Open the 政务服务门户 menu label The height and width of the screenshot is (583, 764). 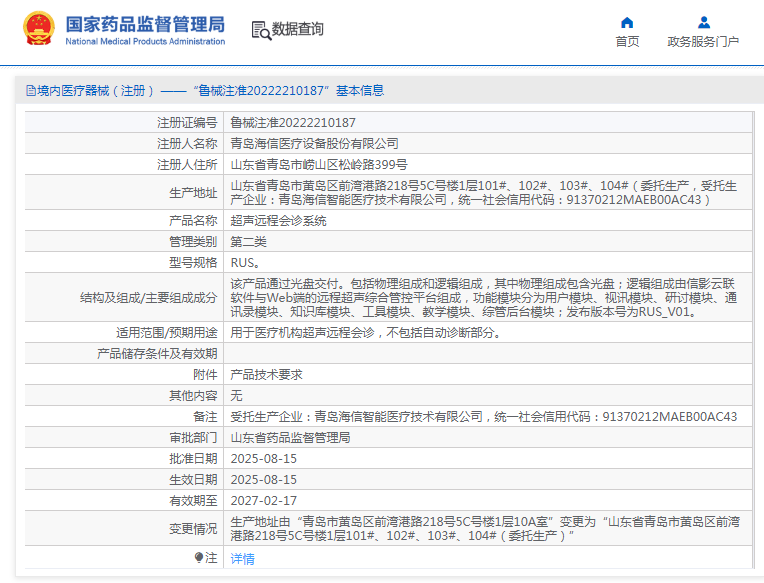click(703, 42)
